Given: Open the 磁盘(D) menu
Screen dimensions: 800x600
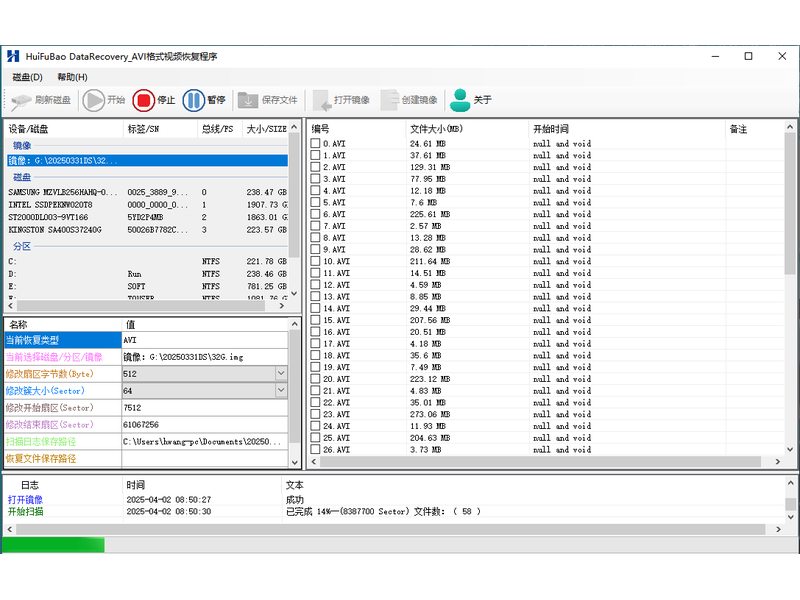Looking at the screenshot, I should (28, 77).
